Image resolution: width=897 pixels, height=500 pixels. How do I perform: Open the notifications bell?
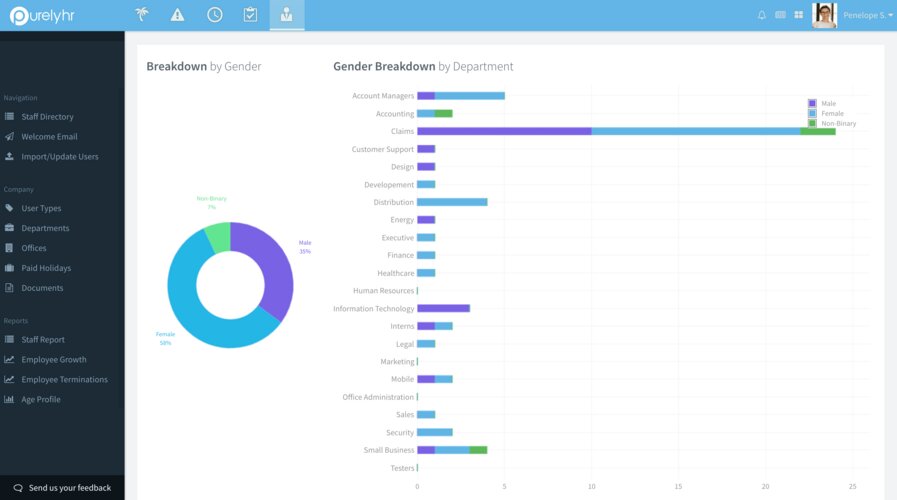click(x=762, y=15)
